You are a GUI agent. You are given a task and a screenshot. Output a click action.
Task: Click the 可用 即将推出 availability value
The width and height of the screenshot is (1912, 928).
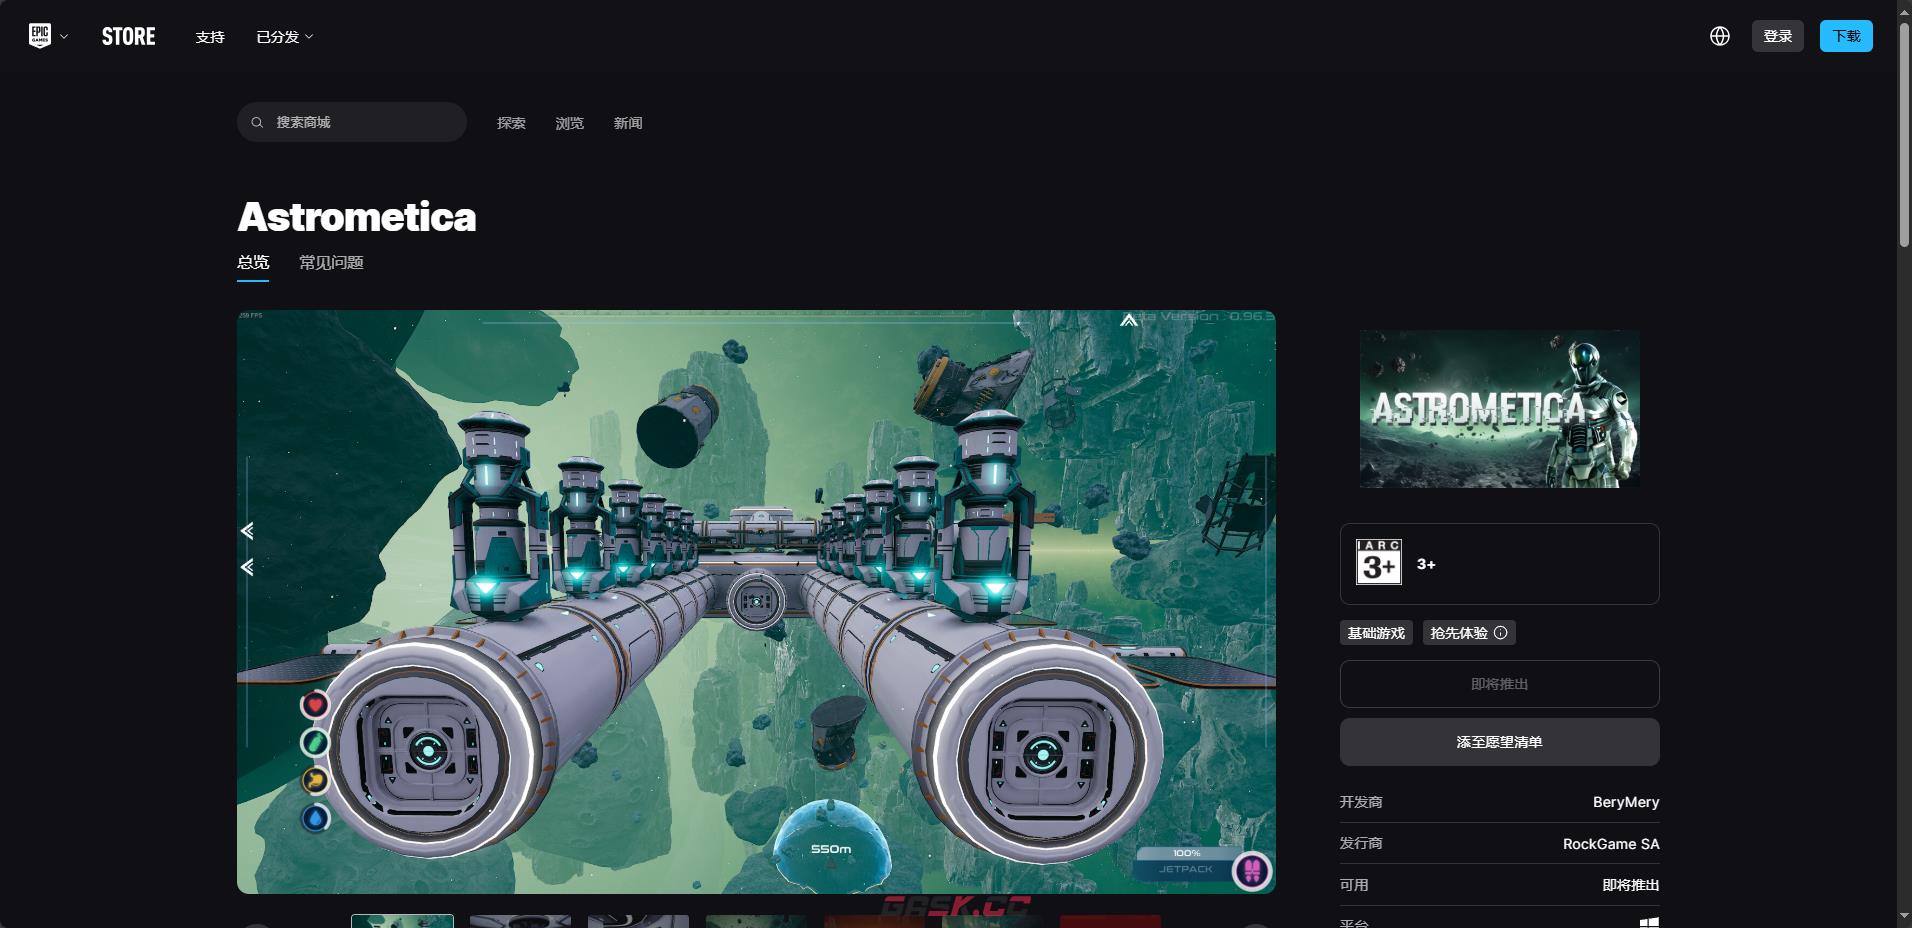(1631, 885)
